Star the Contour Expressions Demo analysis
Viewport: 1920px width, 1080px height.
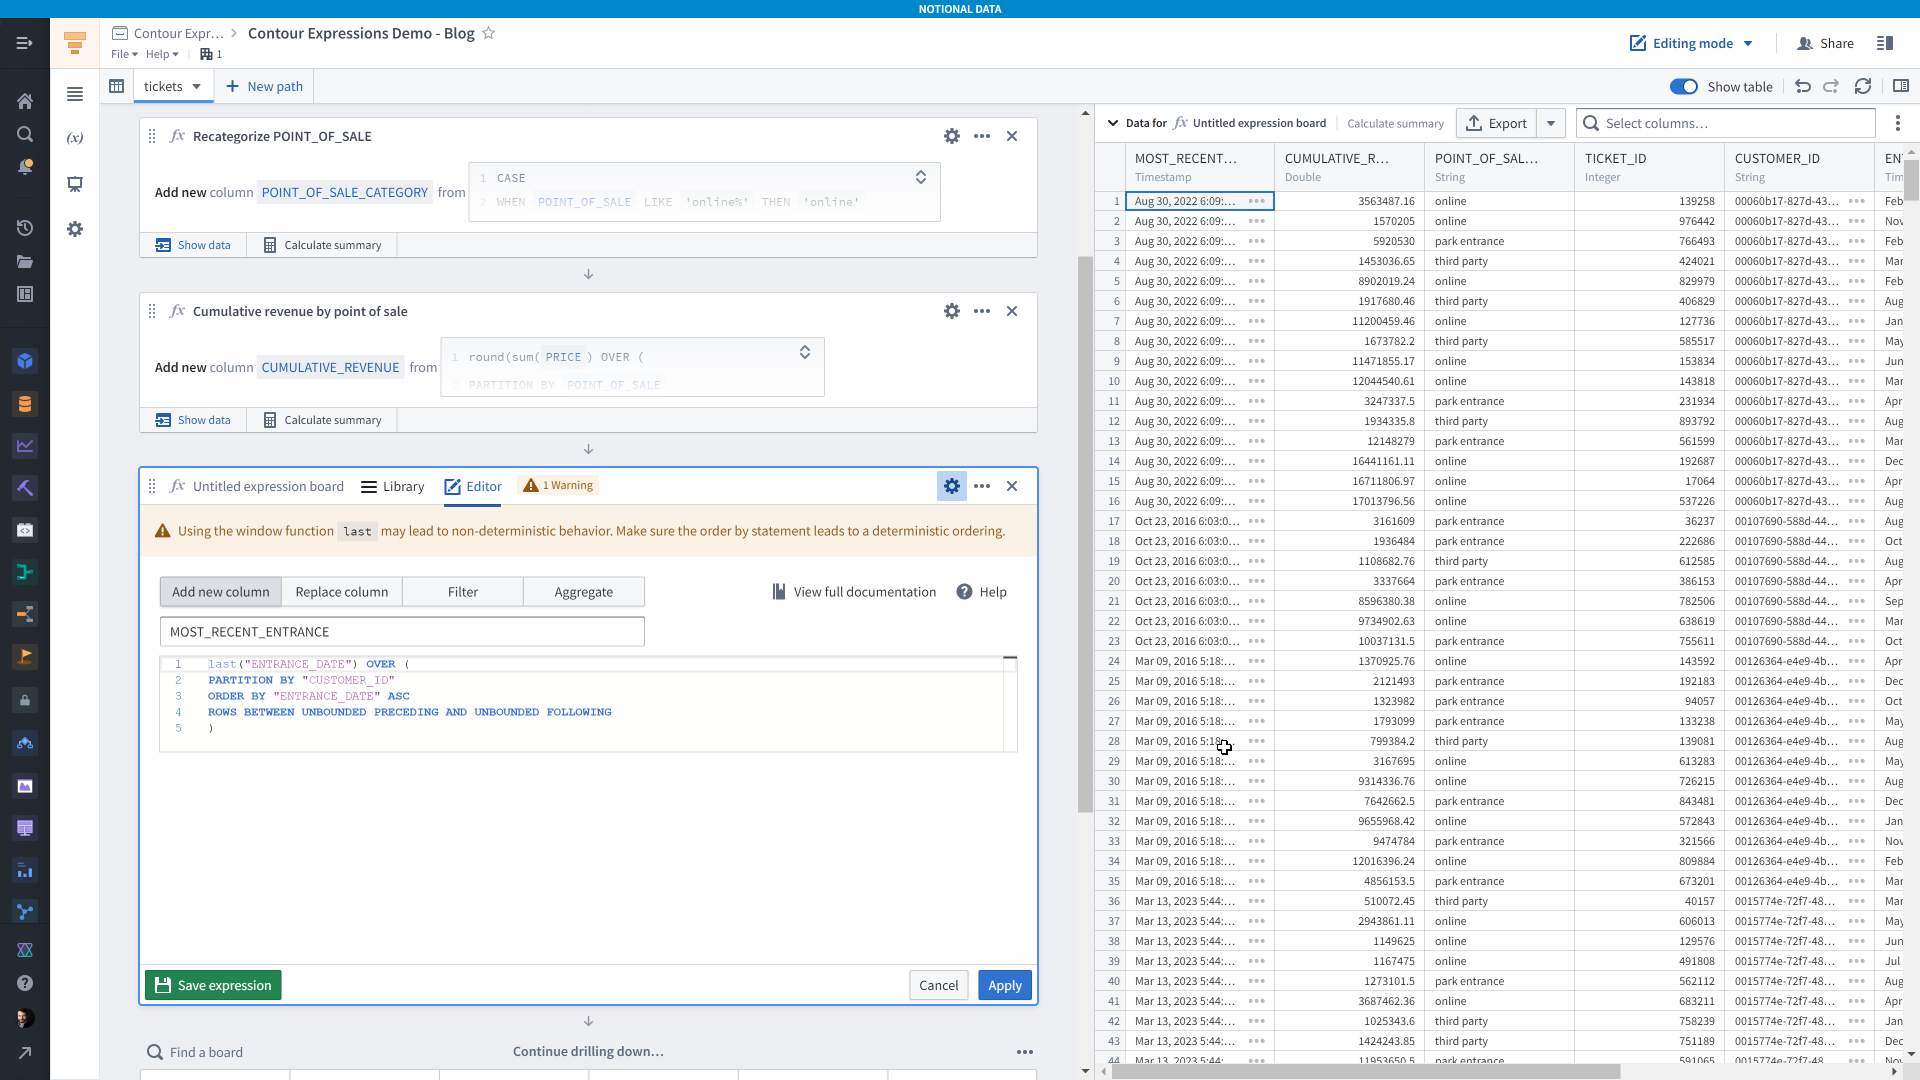(488, 33)
